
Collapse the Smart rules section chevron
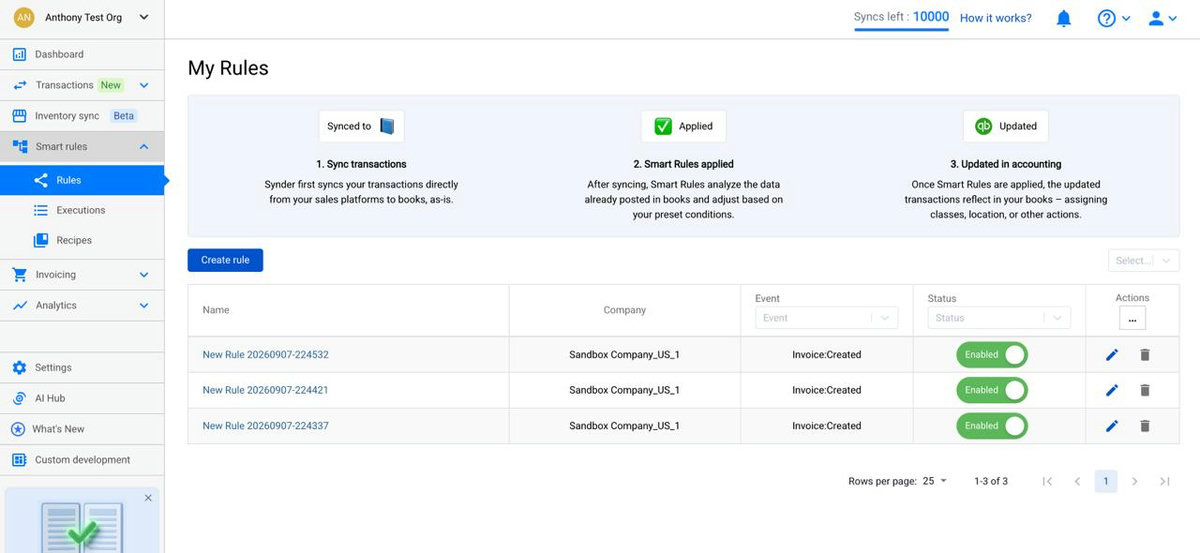pyautogui.click(x=144, y=146)
